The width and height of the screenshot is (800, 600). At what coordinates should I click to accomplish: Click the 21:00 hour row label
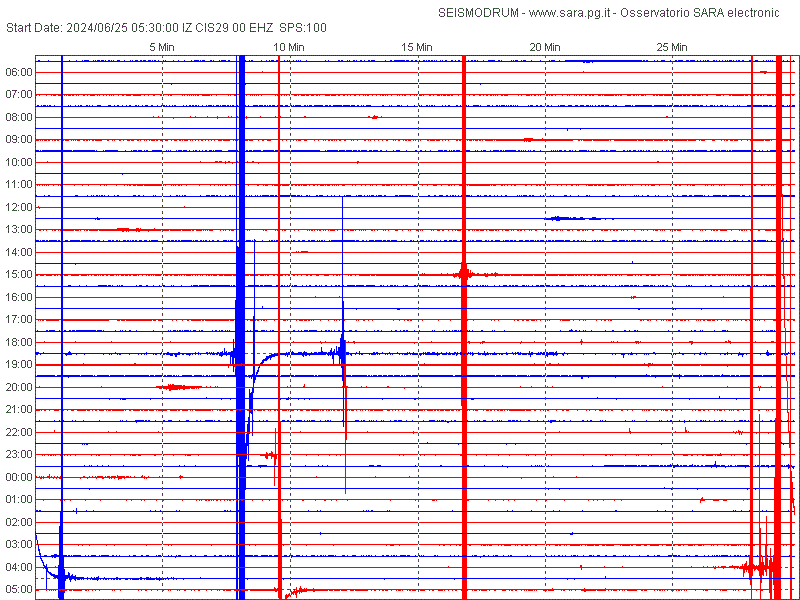[x=19, y=410]
